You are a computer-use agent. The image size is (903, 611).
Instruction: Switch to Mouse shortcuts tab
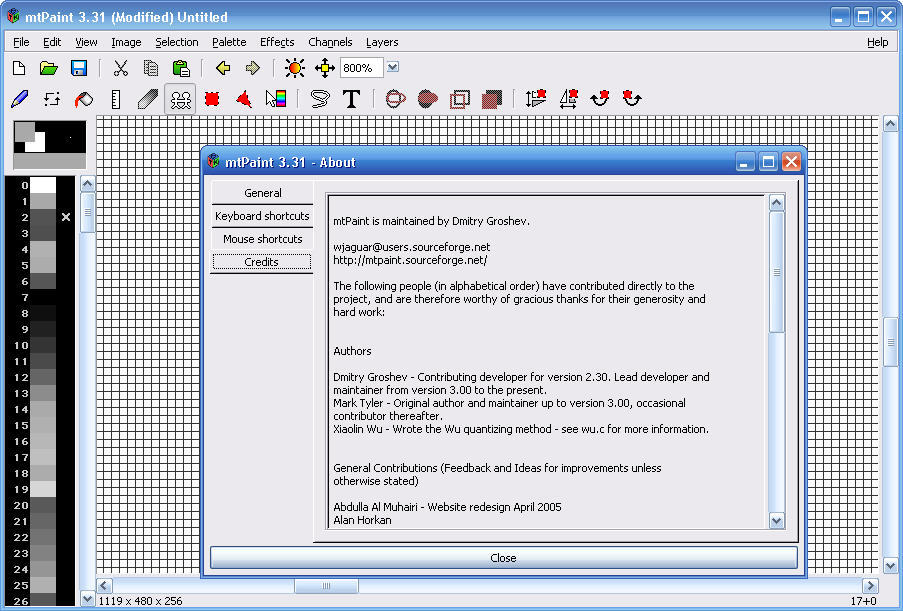(262, 239)
